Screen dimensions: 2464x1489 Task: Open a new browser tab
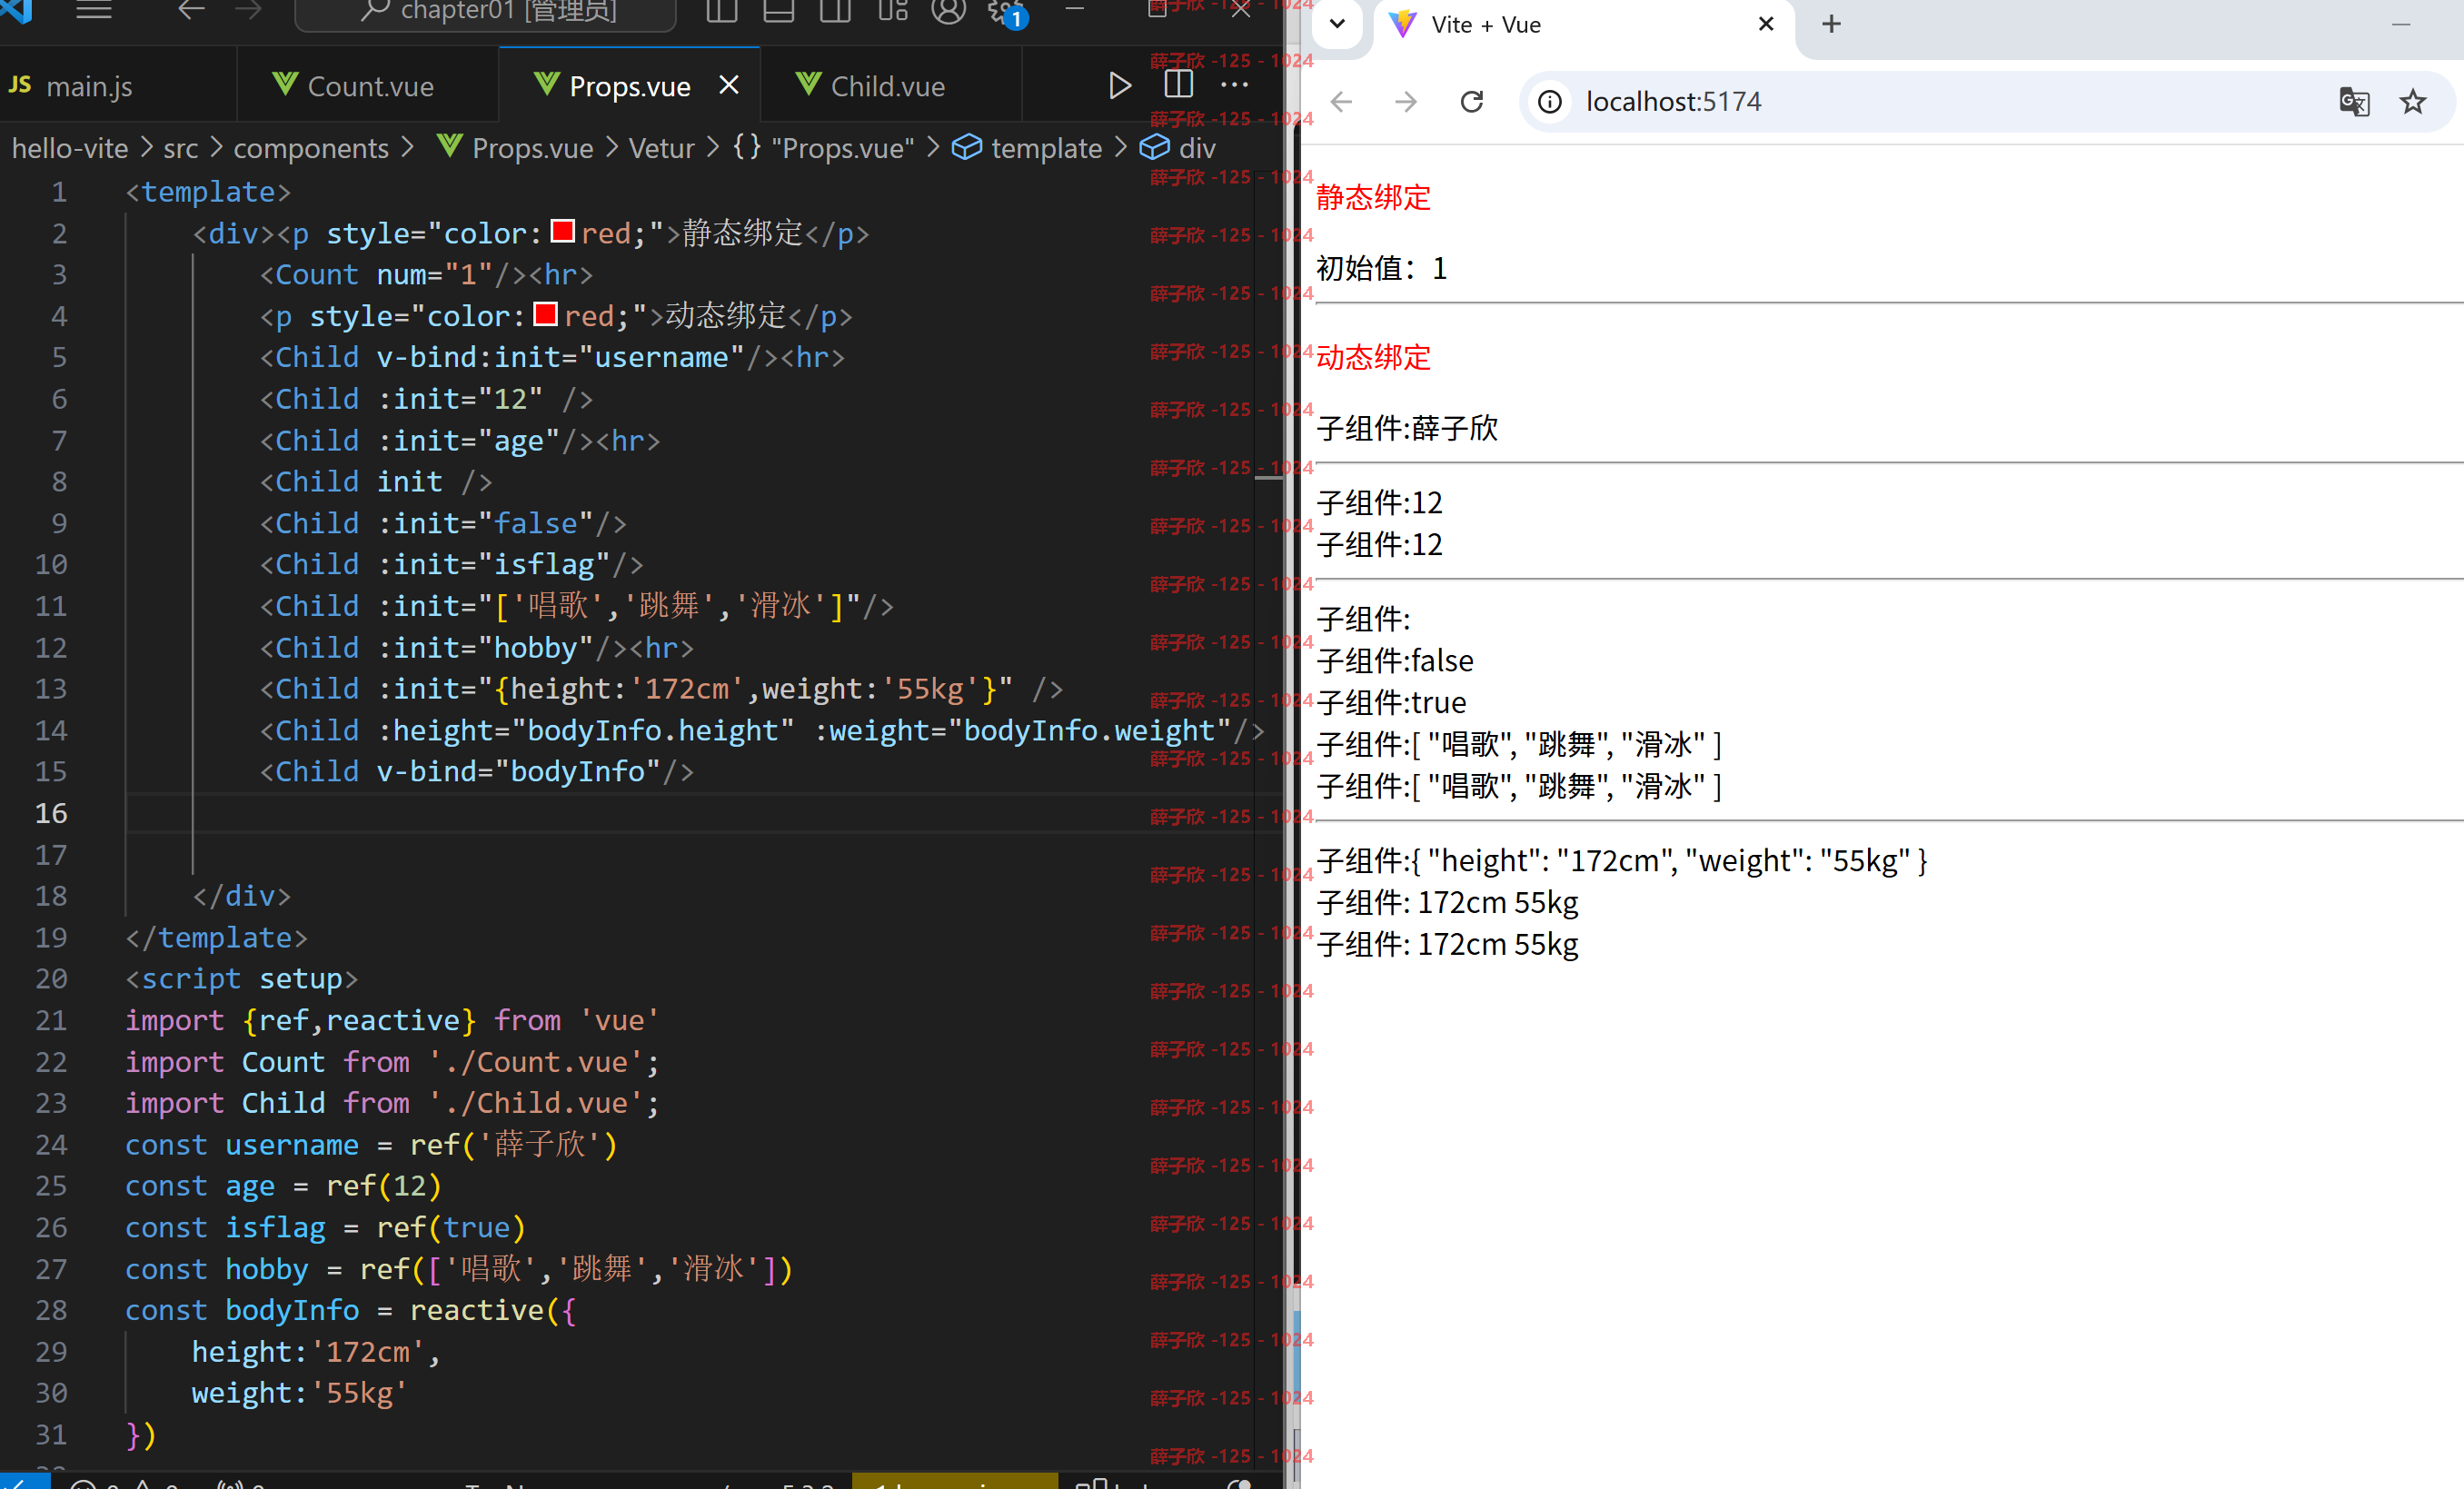(x=1831, y=24)
